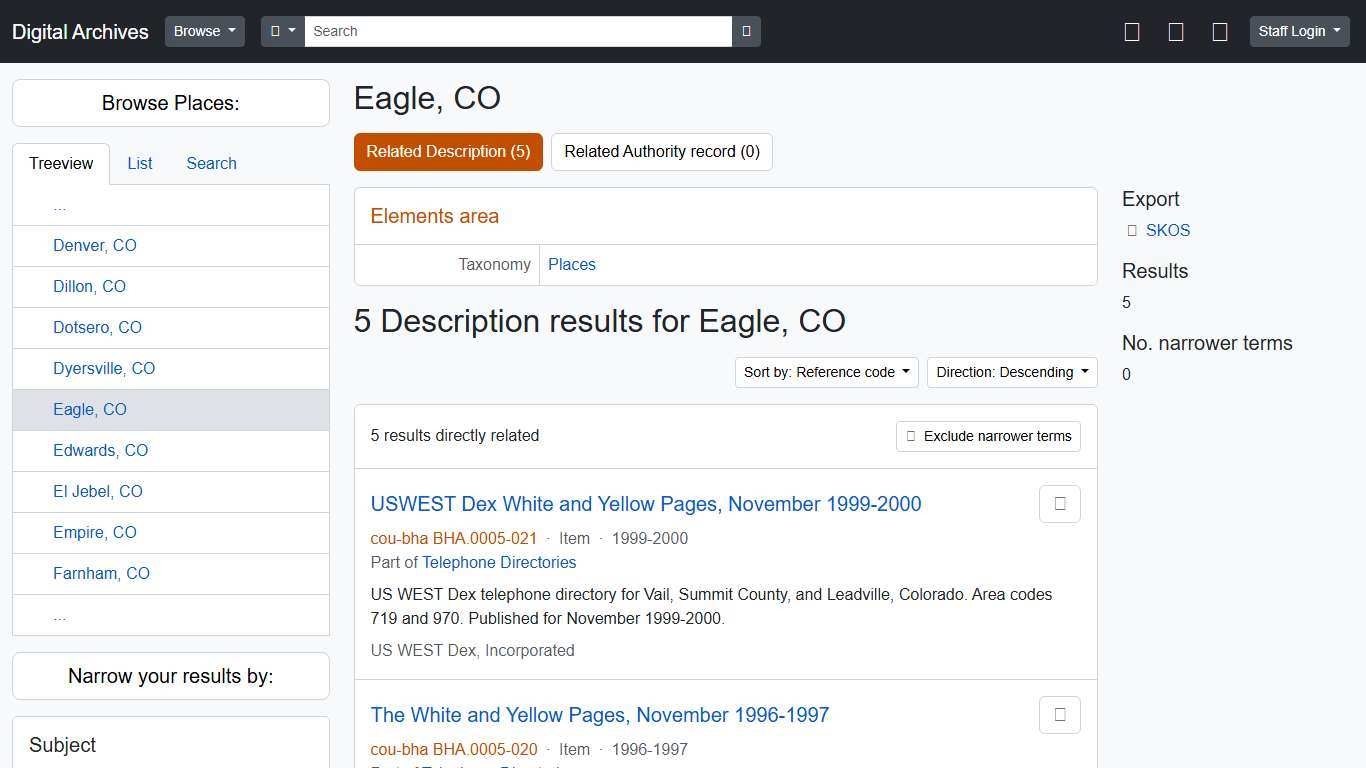Open the Staff Login dropdown
Screen dimensions: 1366x768
[x=1298, y=31]
